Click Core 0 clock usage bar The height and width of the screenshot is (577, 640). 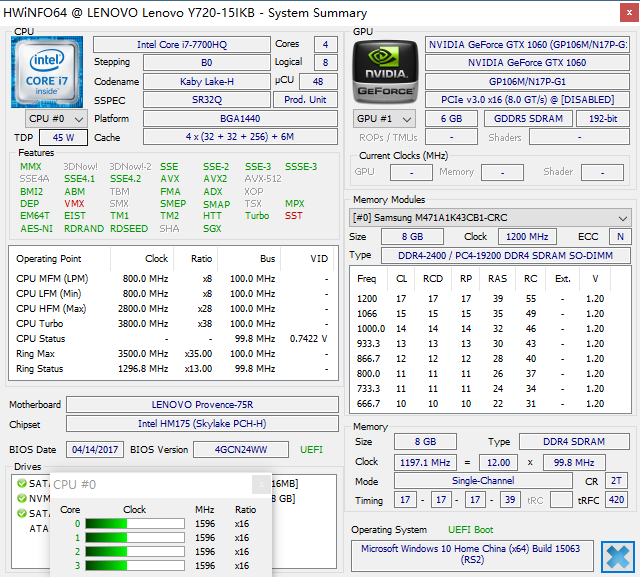134,523
